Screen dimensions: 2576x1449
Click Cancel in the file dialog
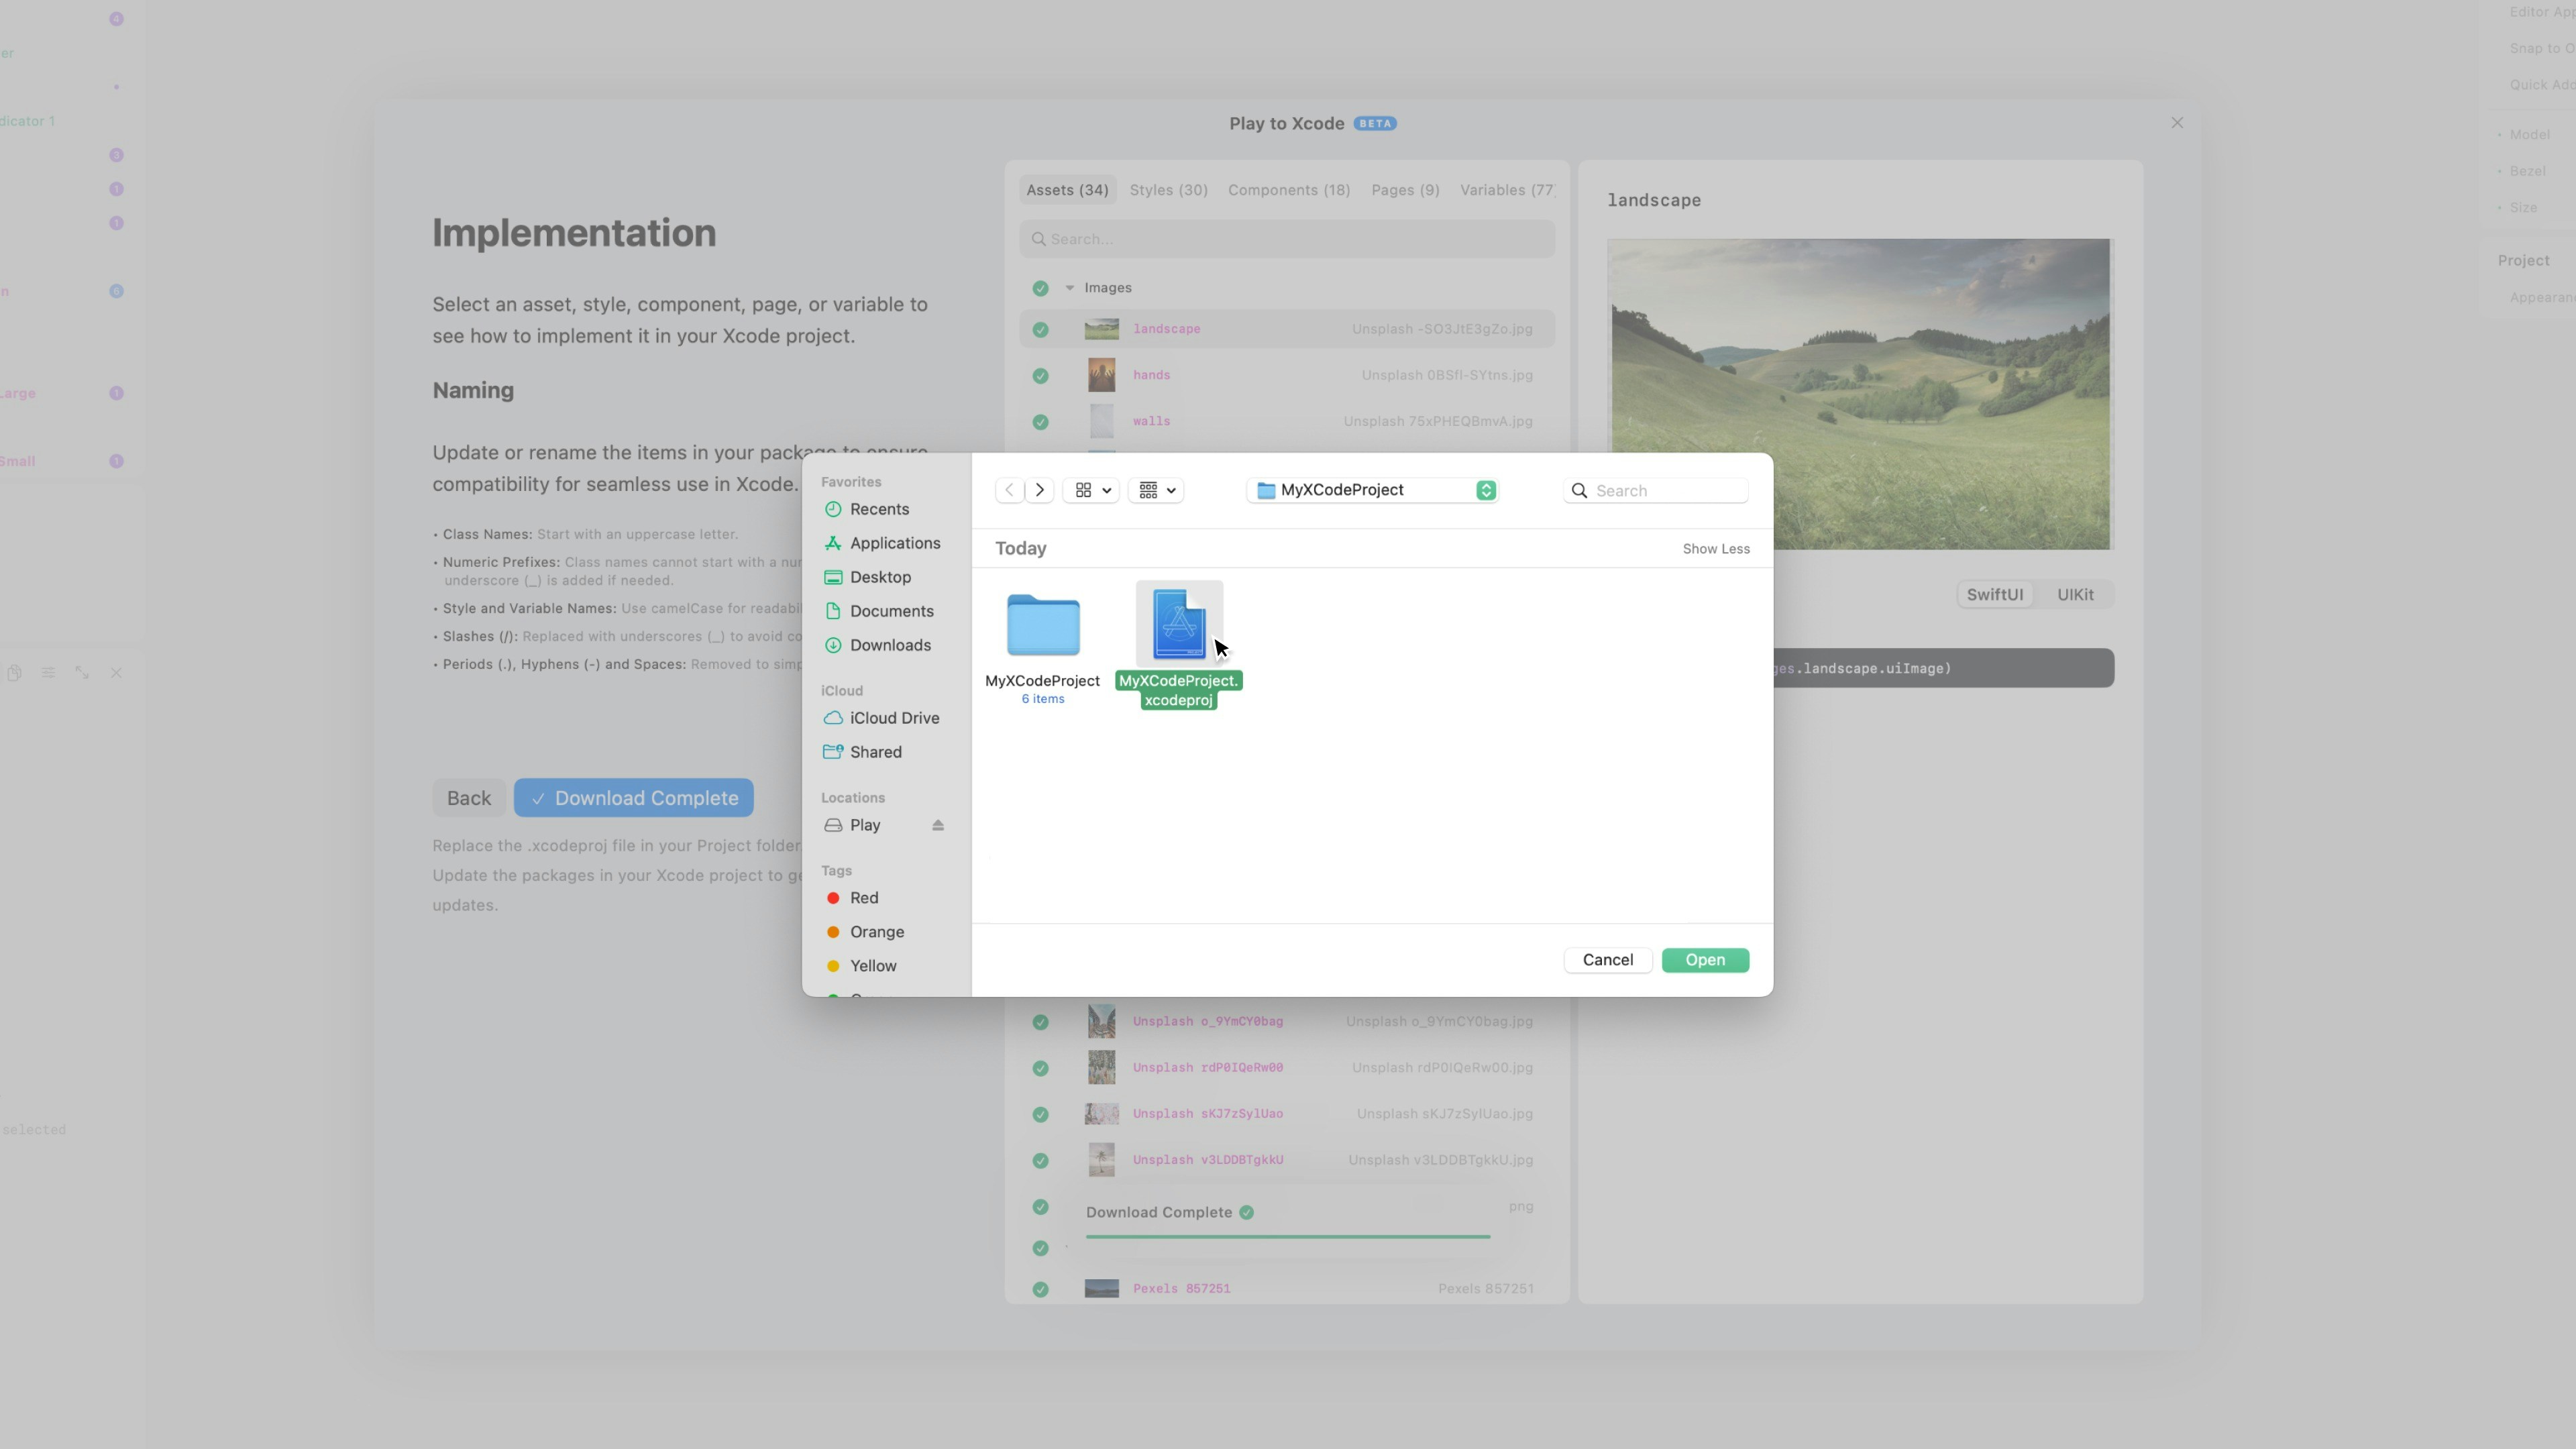click(1607, 960)
